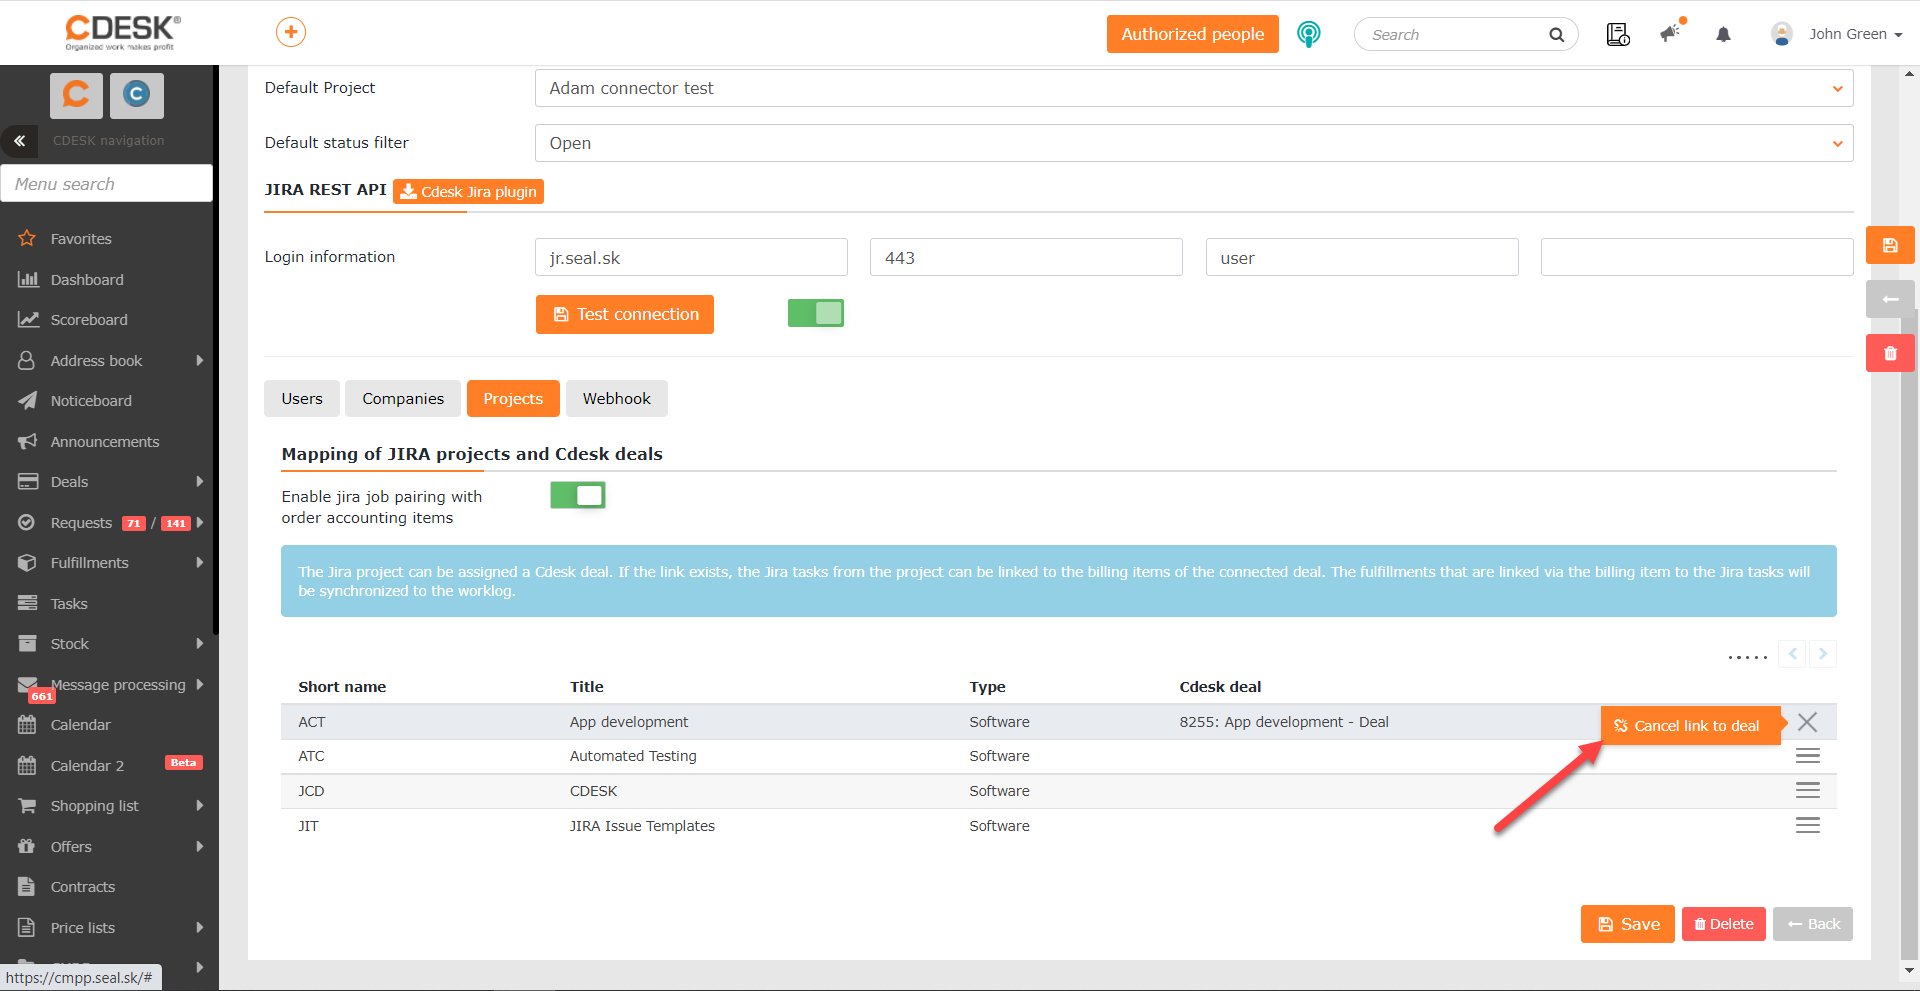Click the search magnifier icon

coord(1556,35)
